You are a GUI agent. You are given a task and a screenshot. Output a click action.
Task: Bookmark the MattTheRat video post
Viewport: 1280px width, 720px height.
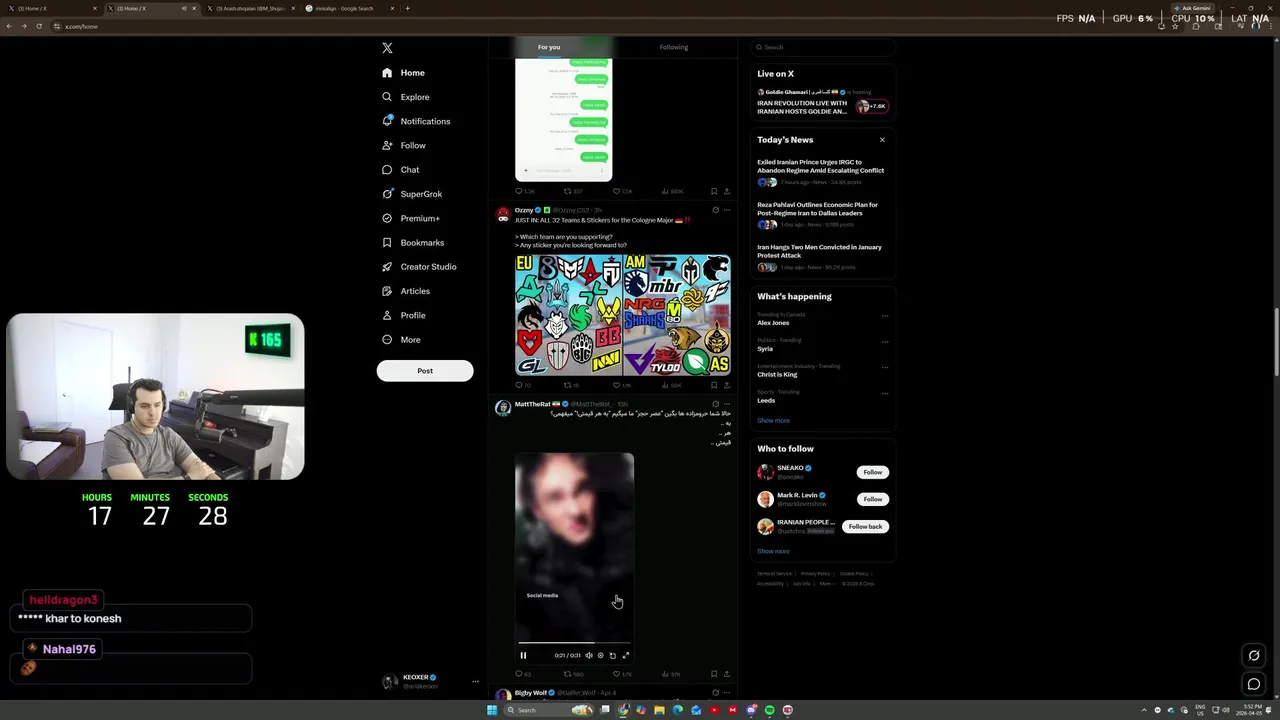[714, 674]
